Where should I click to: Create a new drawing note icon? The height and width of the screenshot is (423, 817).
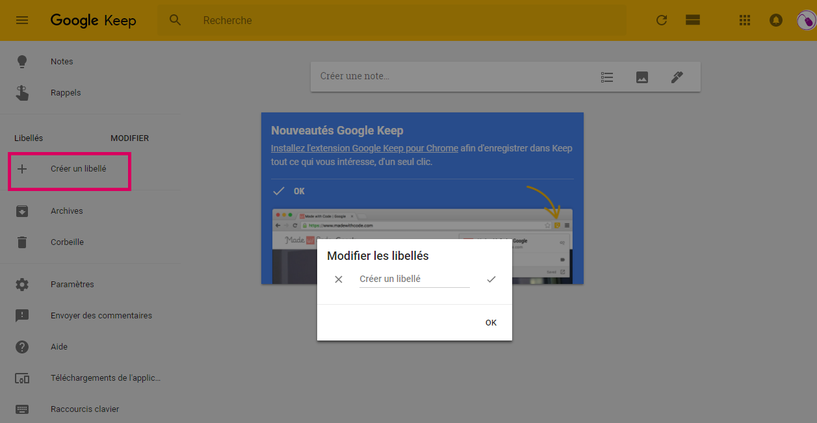pos(676,77)
